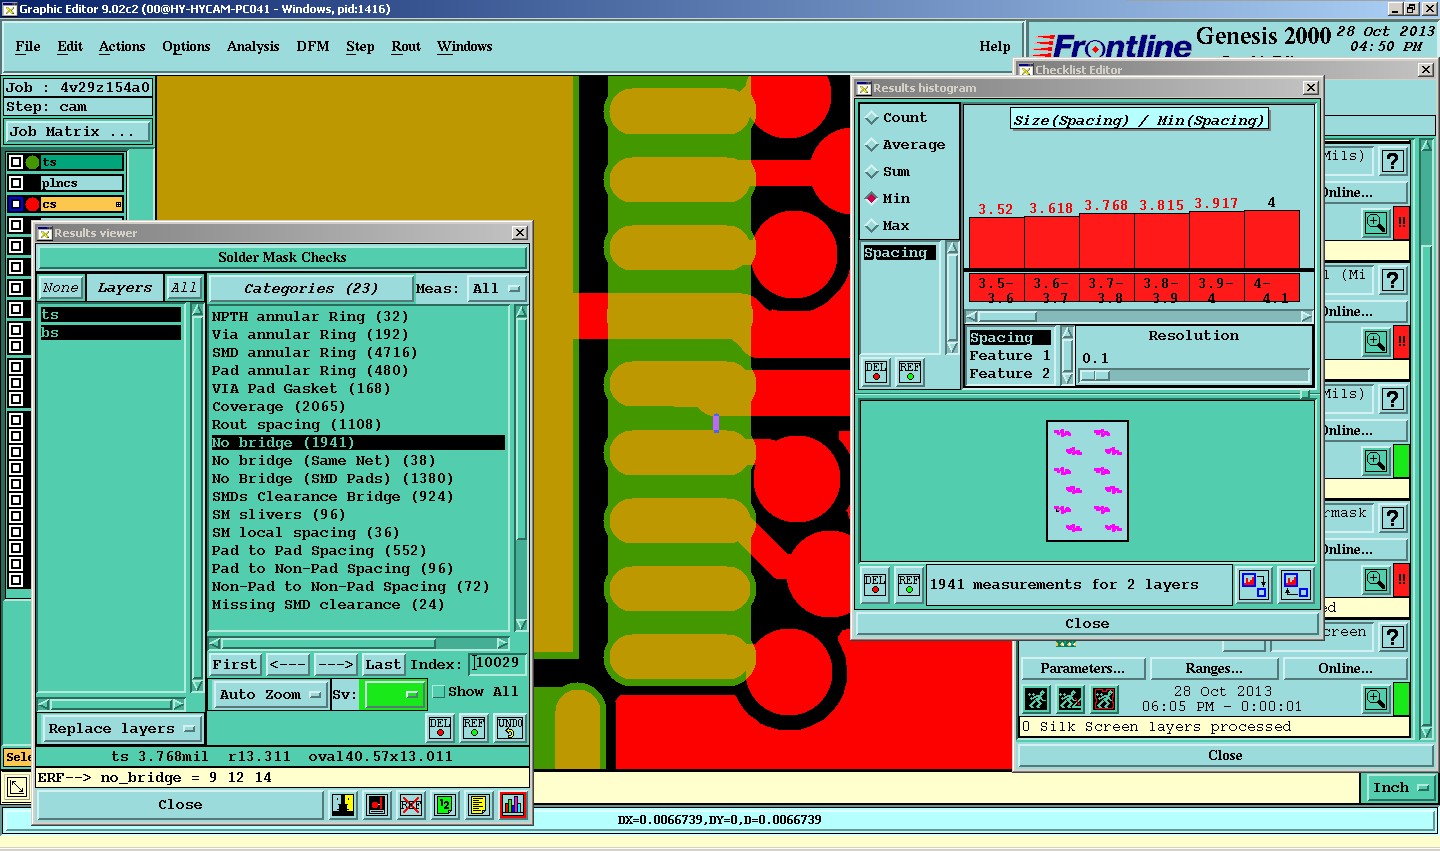Click second running-man icon in Checklist Editor

pos(1070,698)
